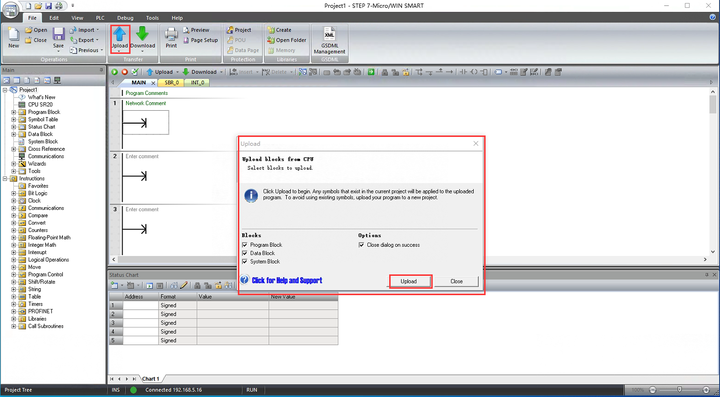Expand the Timers instructions folder
Image resolution: width=720 pixels, height=397 pixels.
point(13,304)
